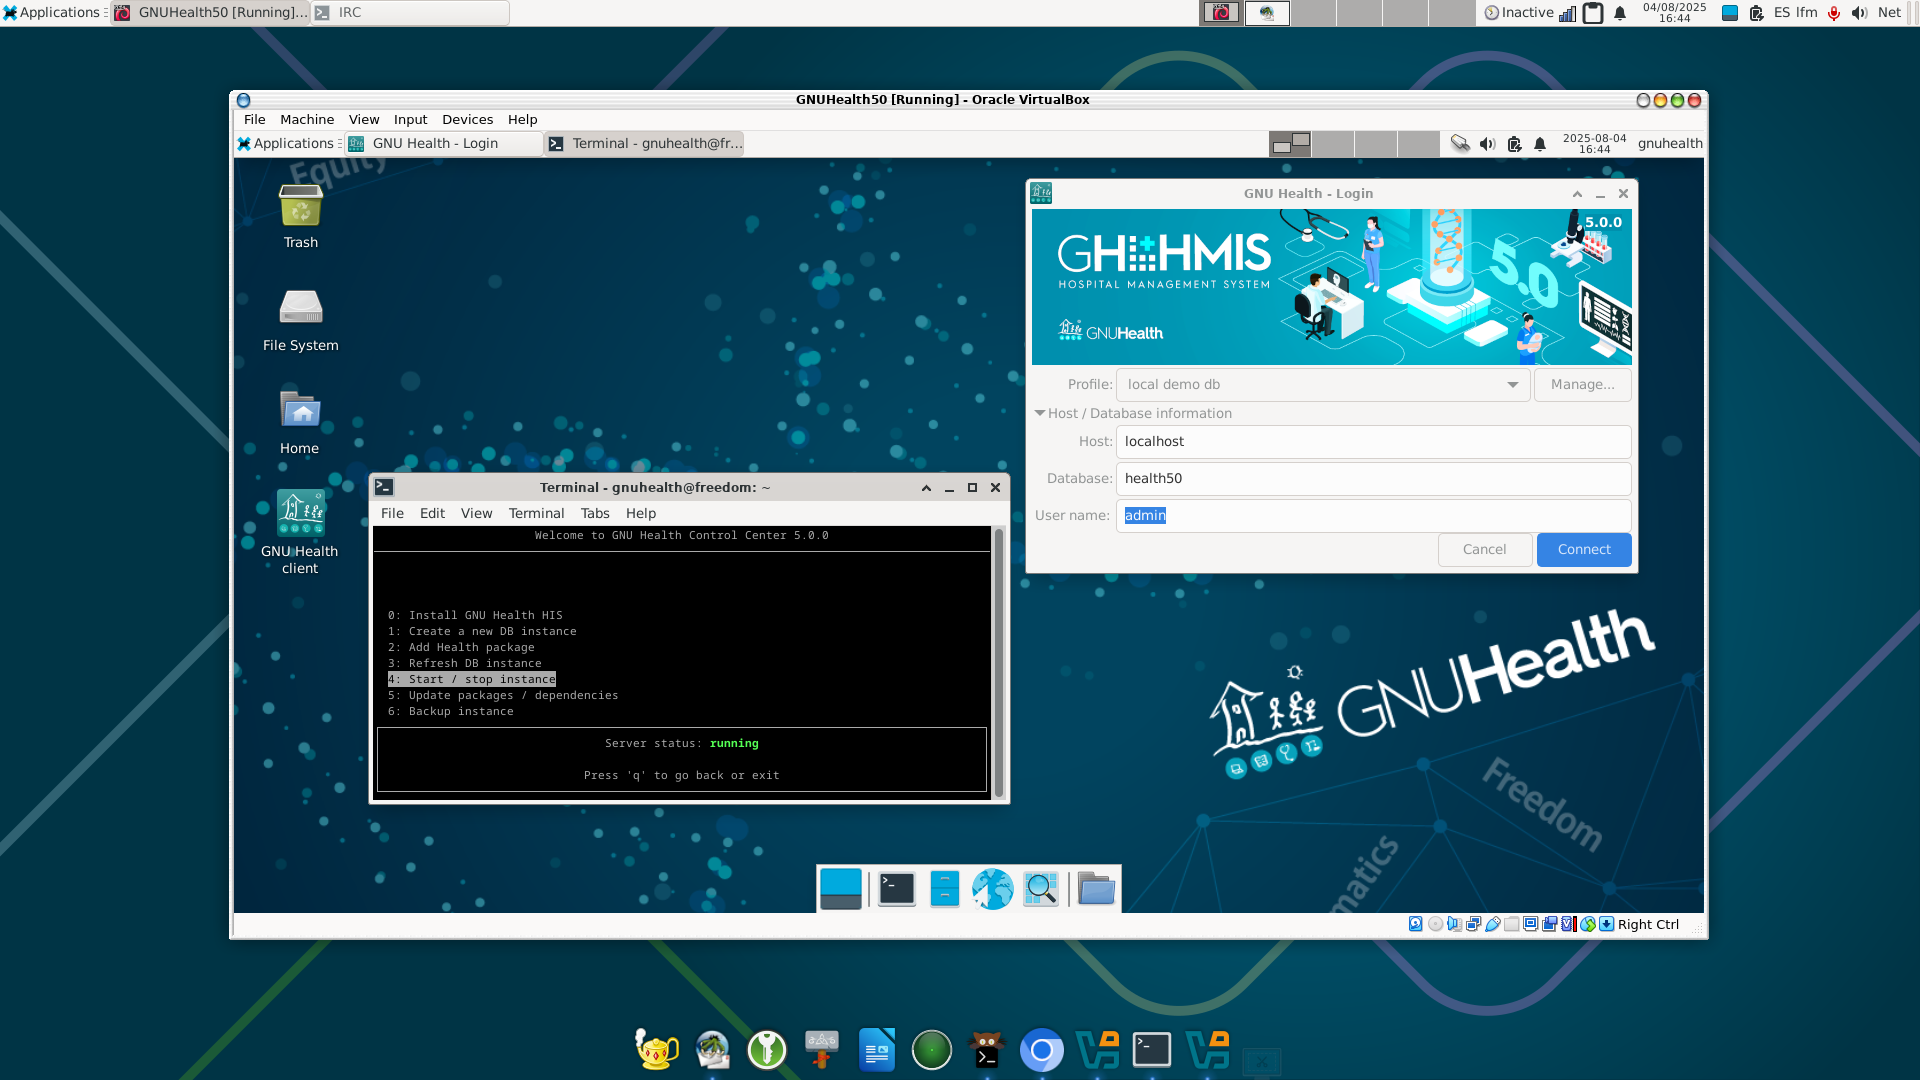Click the VirtualBox keyboard capture arrow icon

1606,924
